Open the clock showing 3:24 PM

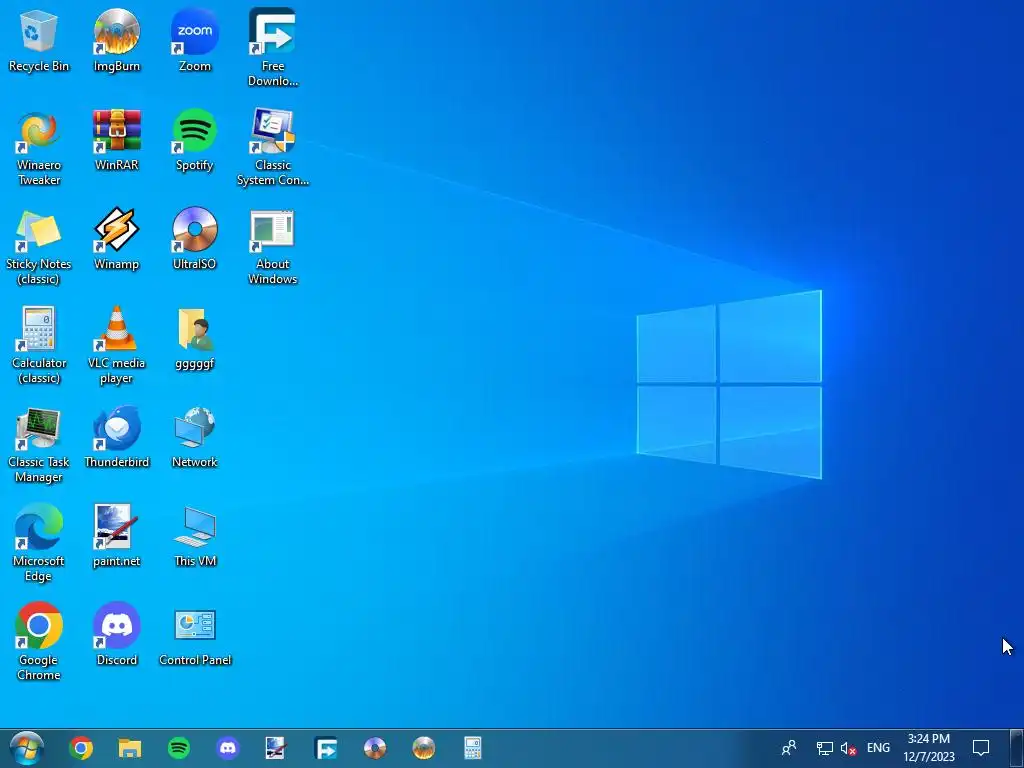click(x=929, y=748)
